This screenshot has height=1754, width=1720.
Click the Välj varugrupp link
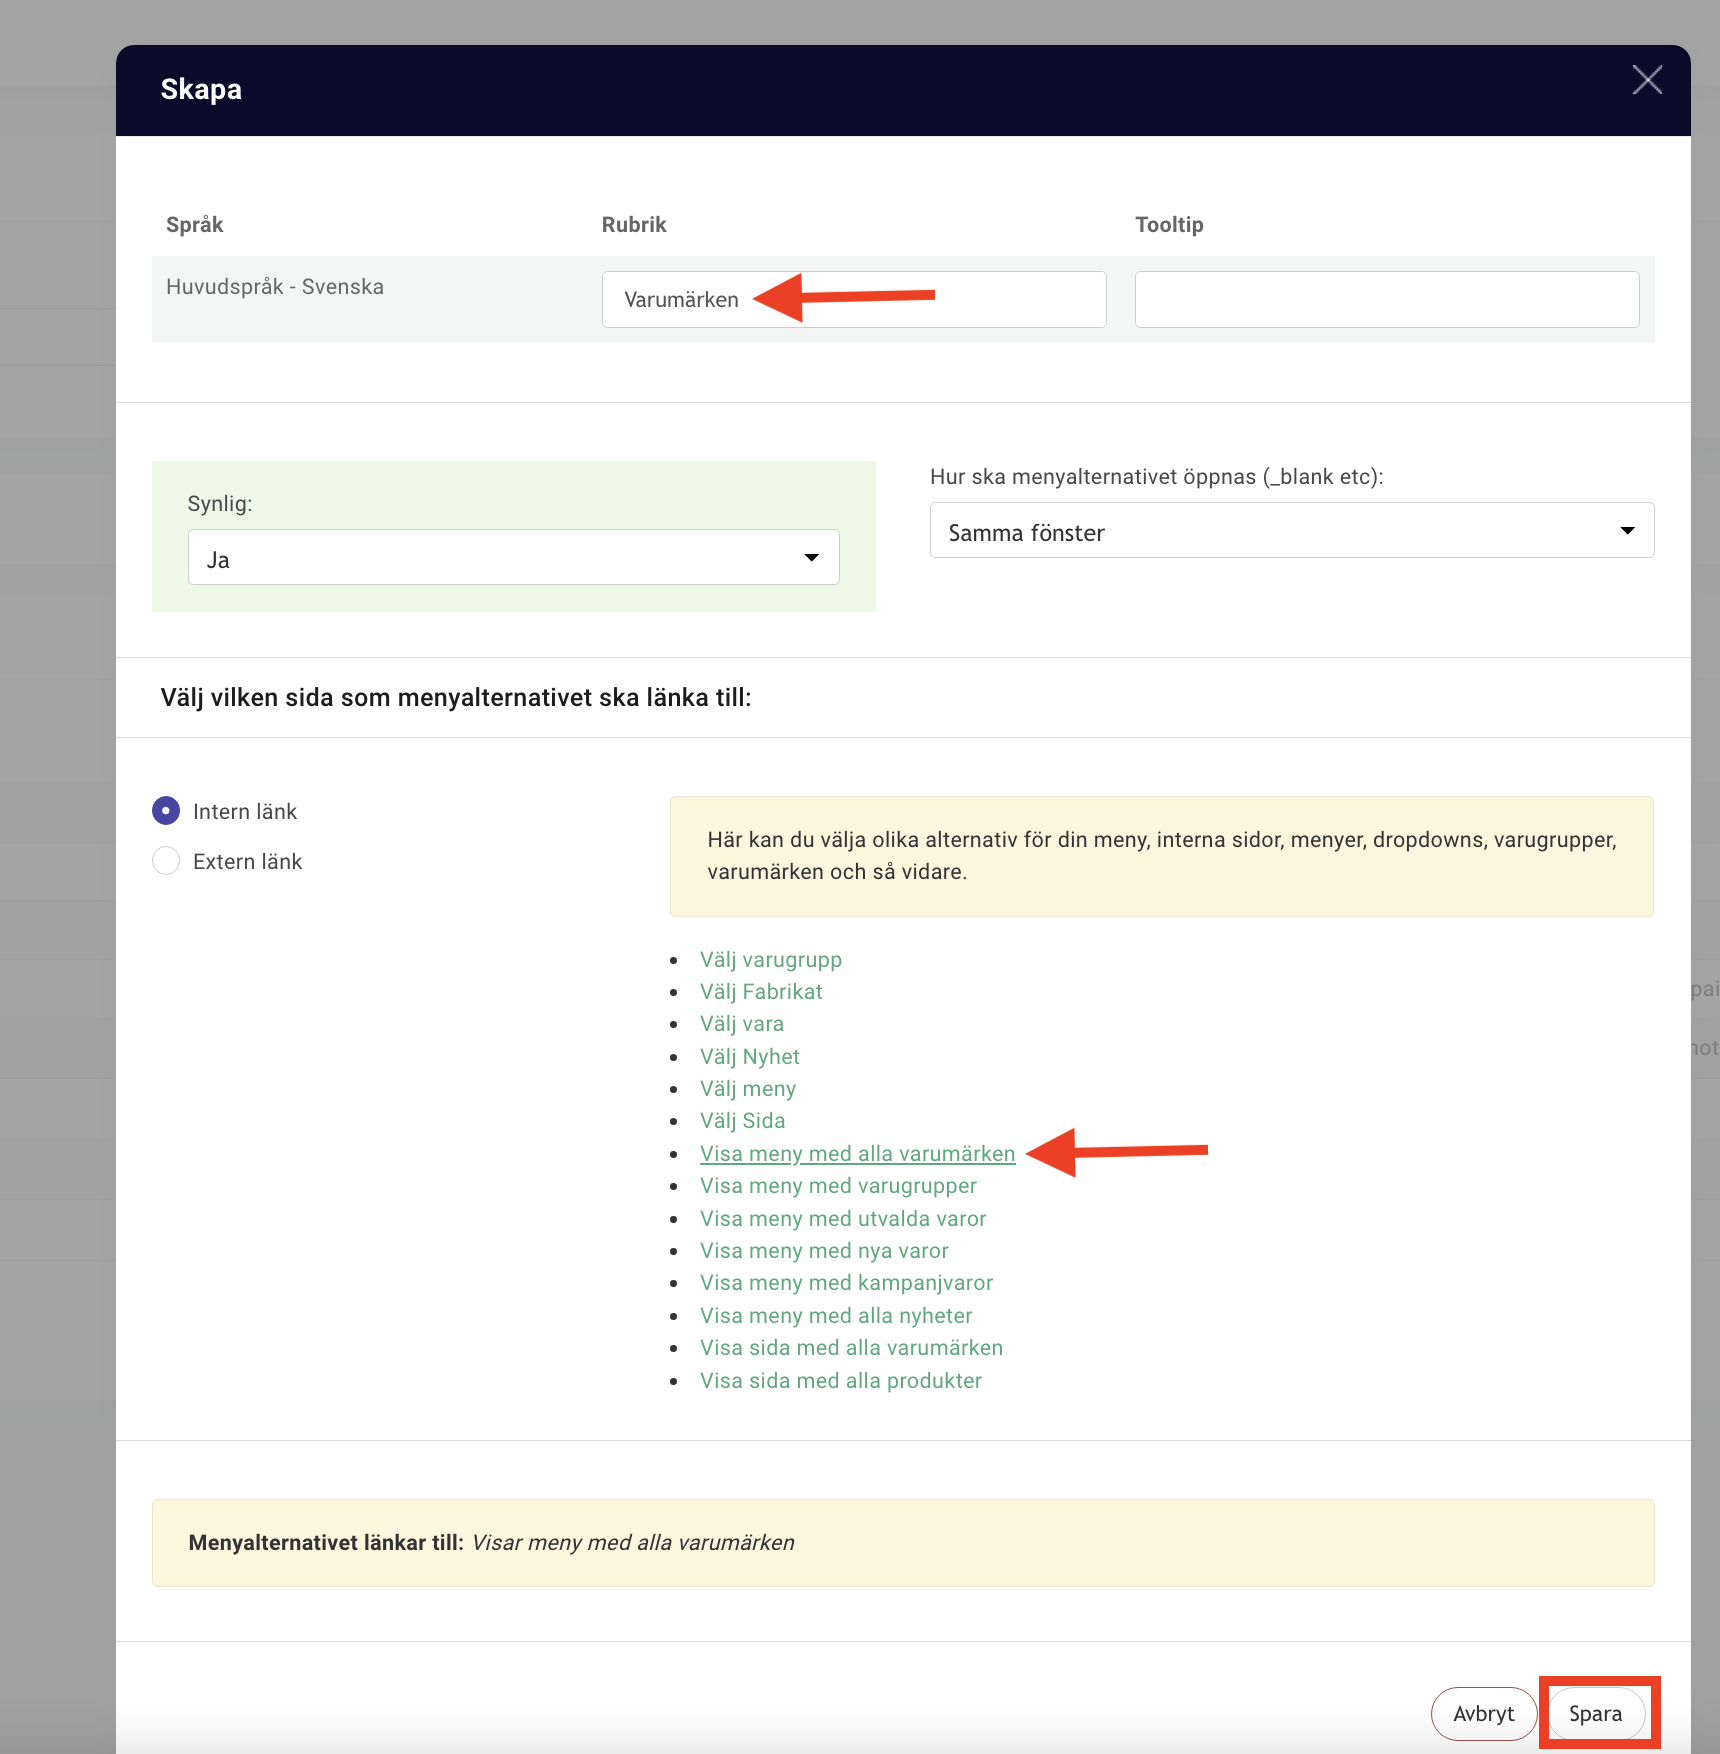771,960
